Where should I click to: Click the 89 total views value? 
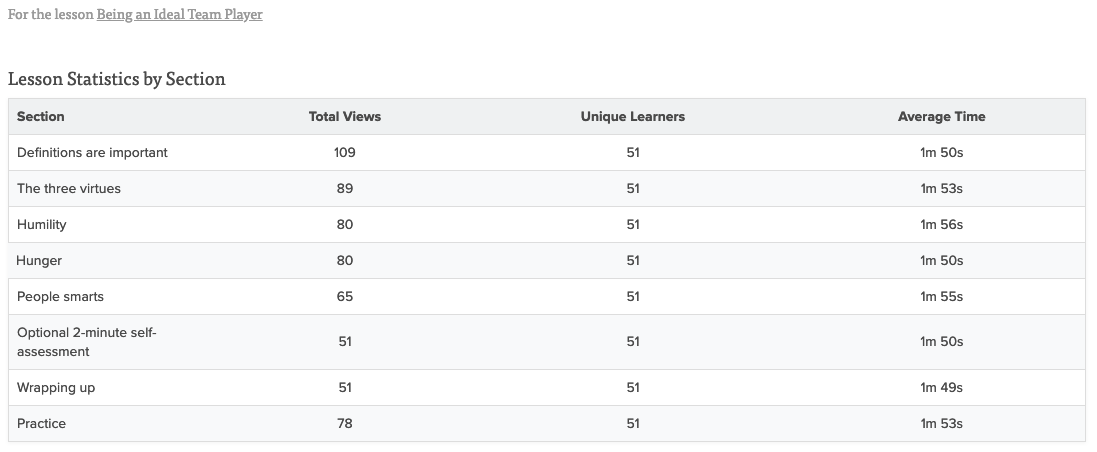pos(344,189)
